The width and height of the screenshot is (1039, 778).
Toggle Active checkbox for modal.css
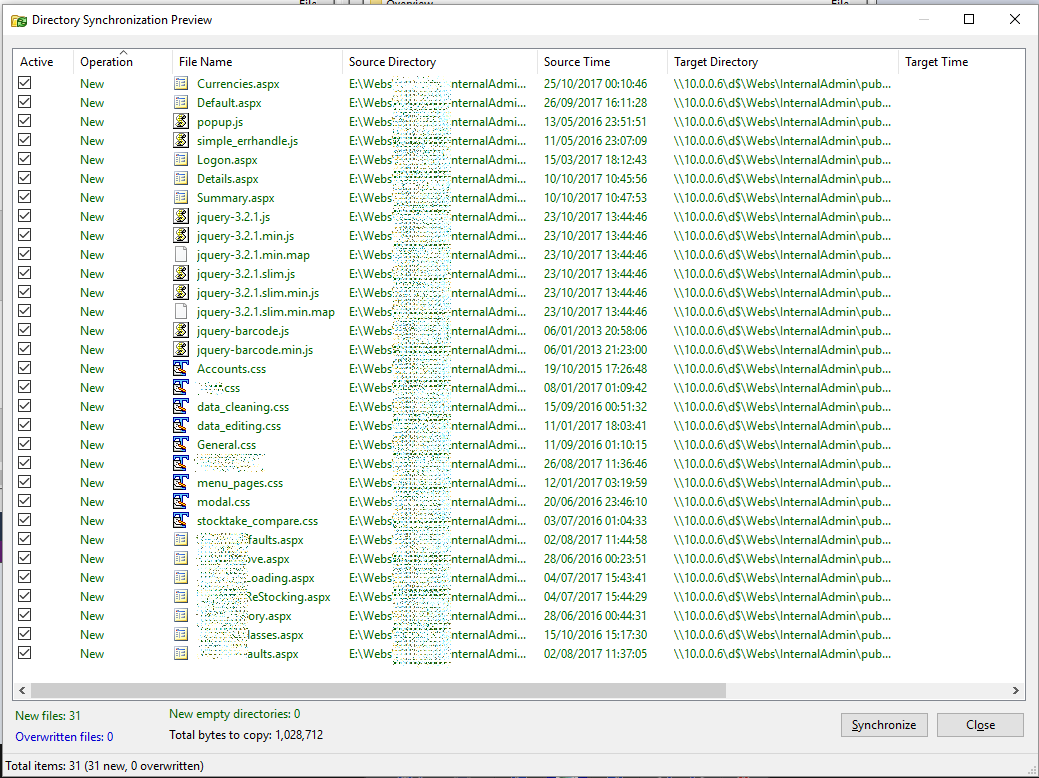point(25,501)
